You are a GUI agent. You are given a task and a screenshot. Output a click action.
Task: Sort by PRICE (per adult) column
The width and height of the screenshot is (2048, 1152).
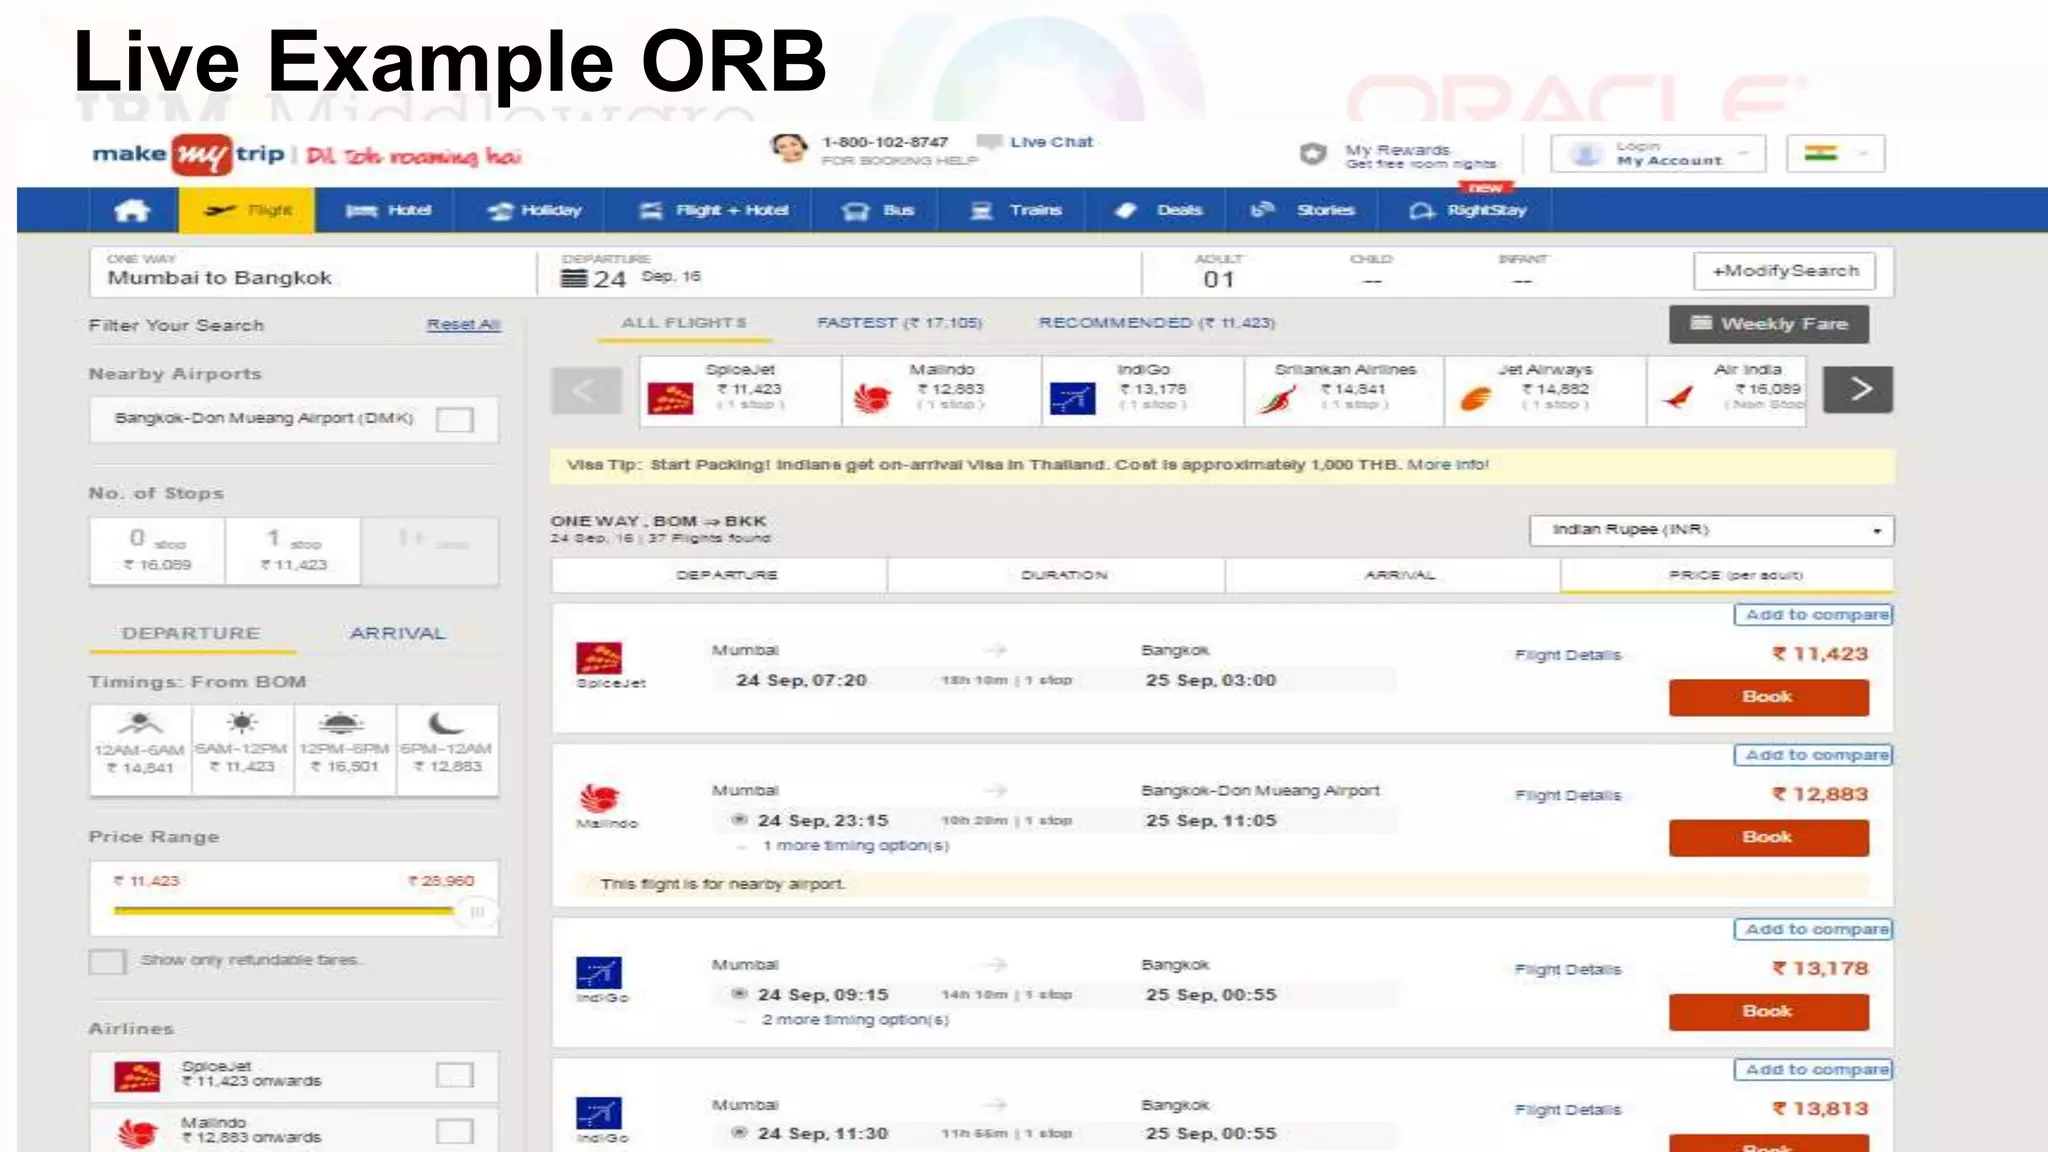[x=1728, y=575]
